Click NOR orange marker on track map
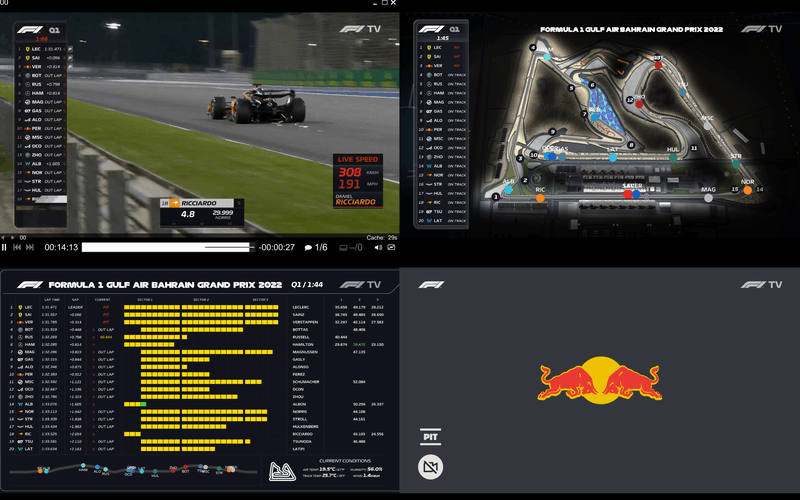The height and width of the screenshot is (500, 800). (x=747, y=190)
